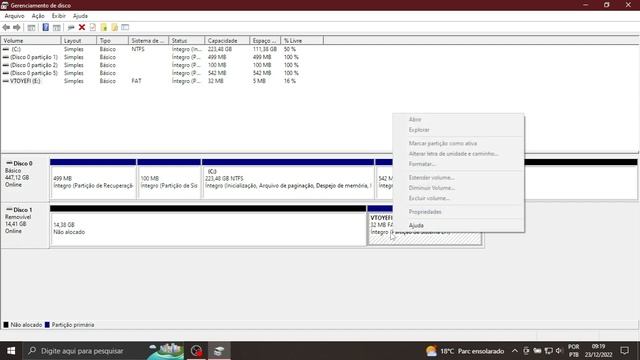Click the POR PTB language indicator
Image resolution: width=640 pixels, height=360 pixels.
point(573,351)
